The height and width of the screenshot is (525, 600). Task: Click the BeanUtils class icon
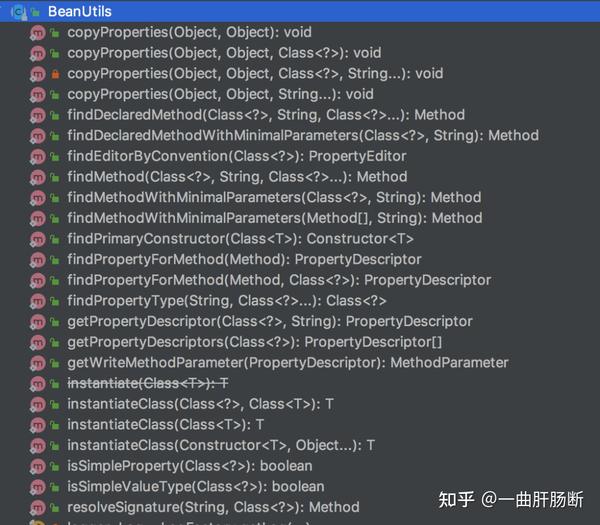pyautogui.click(x=19, y=12)
